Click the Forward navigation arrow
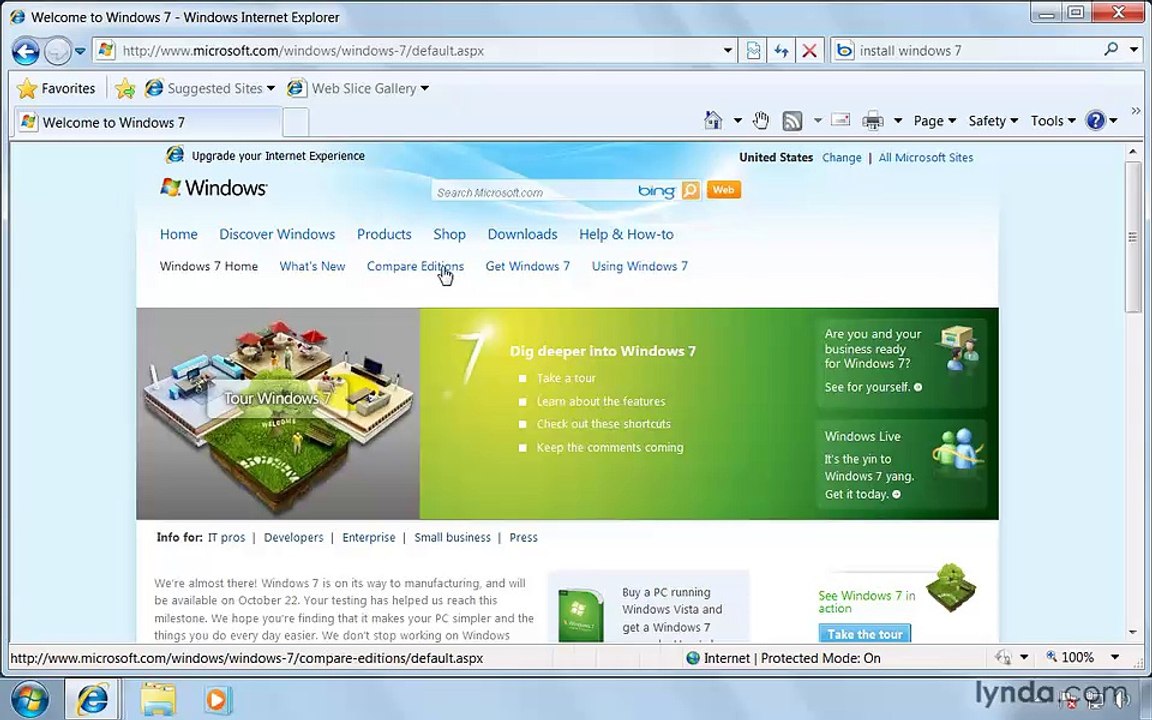The width and height of the screenshot is (1152, 720). pos(57,51)
